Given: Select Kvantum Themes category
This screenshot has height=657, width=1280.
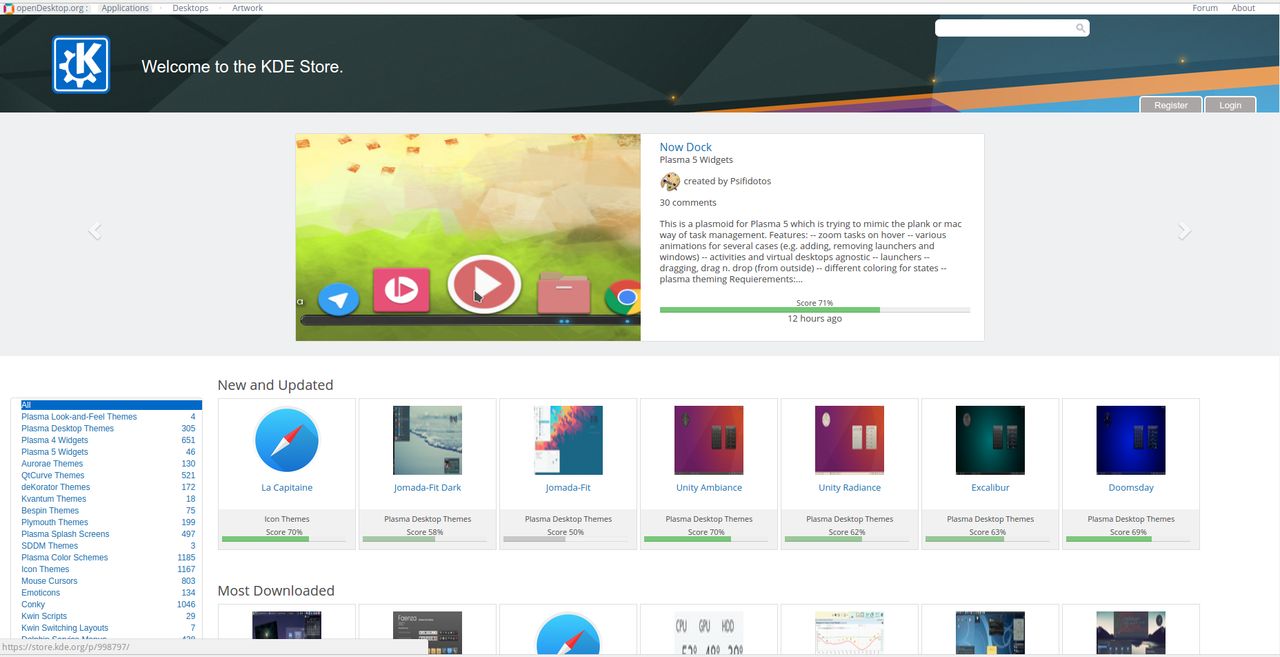Looking at the screenshot, I should coord(54,499).
